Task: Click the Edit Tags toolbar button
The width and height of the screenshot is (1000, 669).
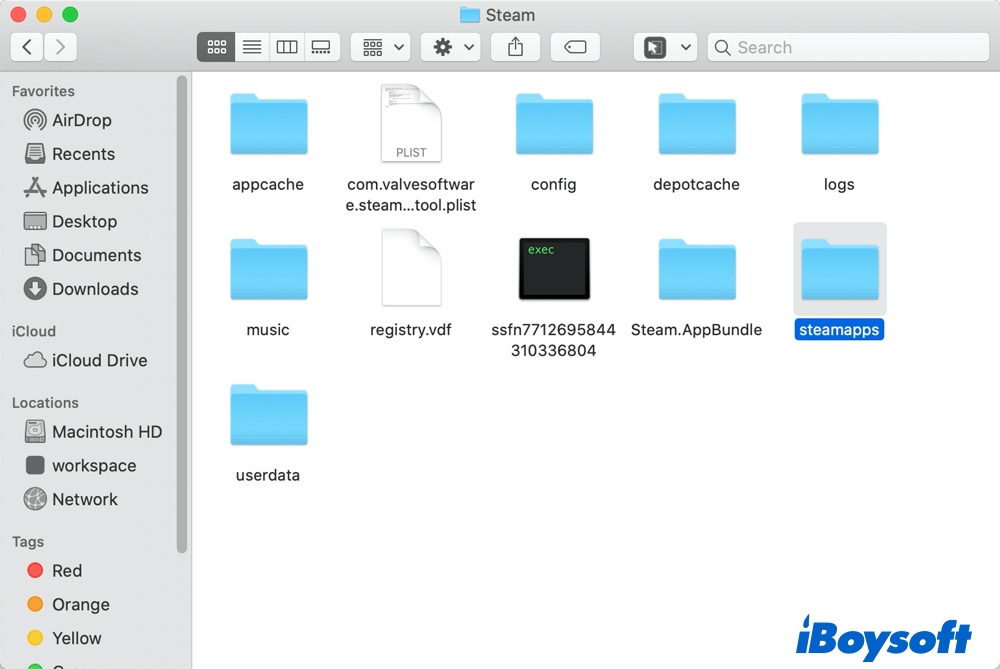Action: 575,47
